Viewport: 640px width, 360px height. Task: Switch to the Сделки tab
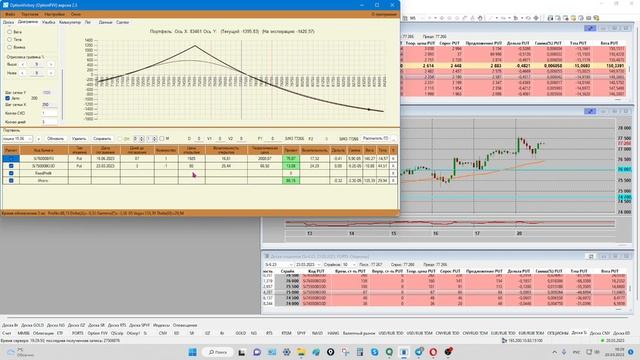pyautogui.click(x=122, y=22)
